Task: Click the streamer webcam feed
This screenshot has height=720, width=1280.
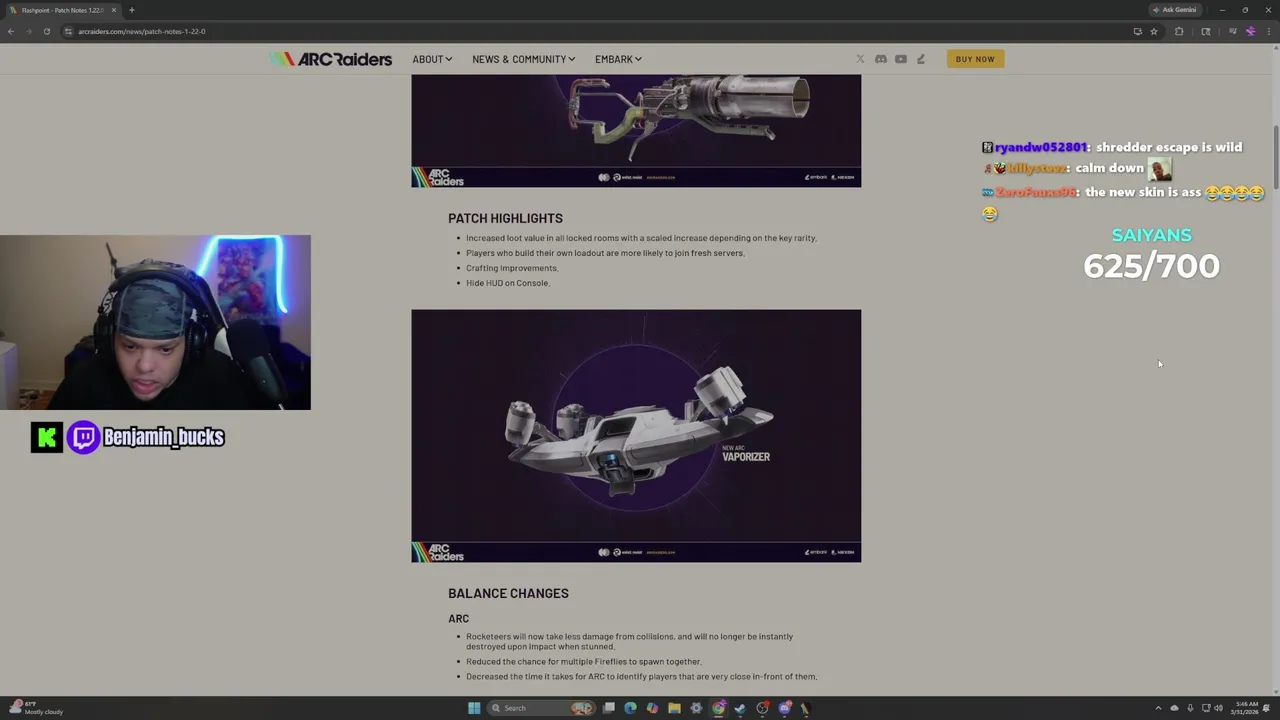Action: [x=155, y=323]
